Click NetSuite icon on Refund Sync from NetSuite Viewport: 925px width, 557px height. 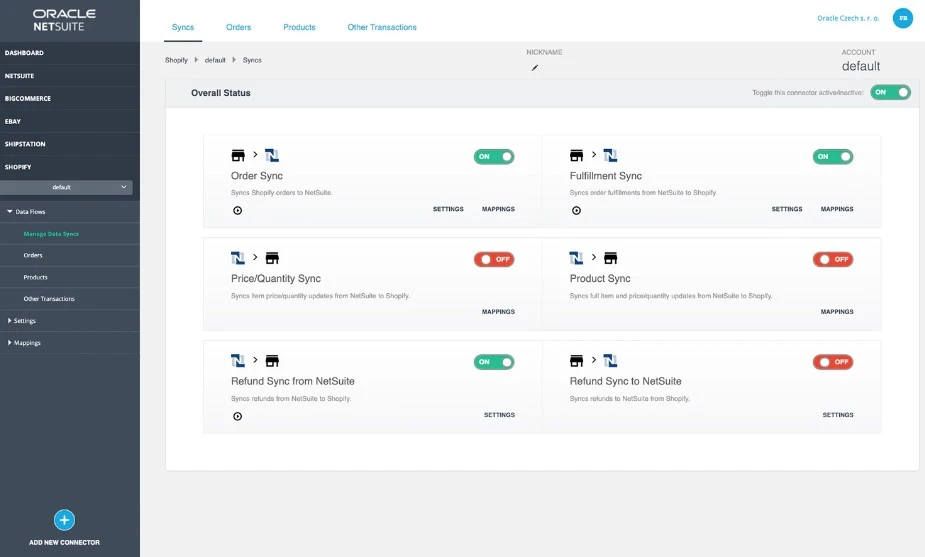[x=238, y=361]
